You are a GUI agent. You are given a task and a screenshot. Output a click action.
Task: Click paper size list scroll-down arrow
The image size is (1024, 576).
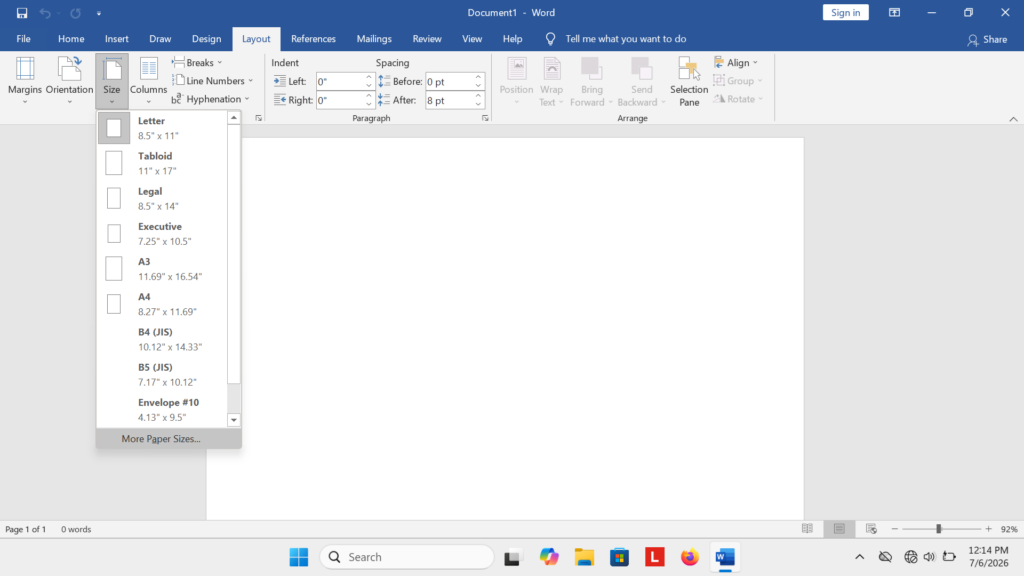pyautogui.click(x=234, y=420)
